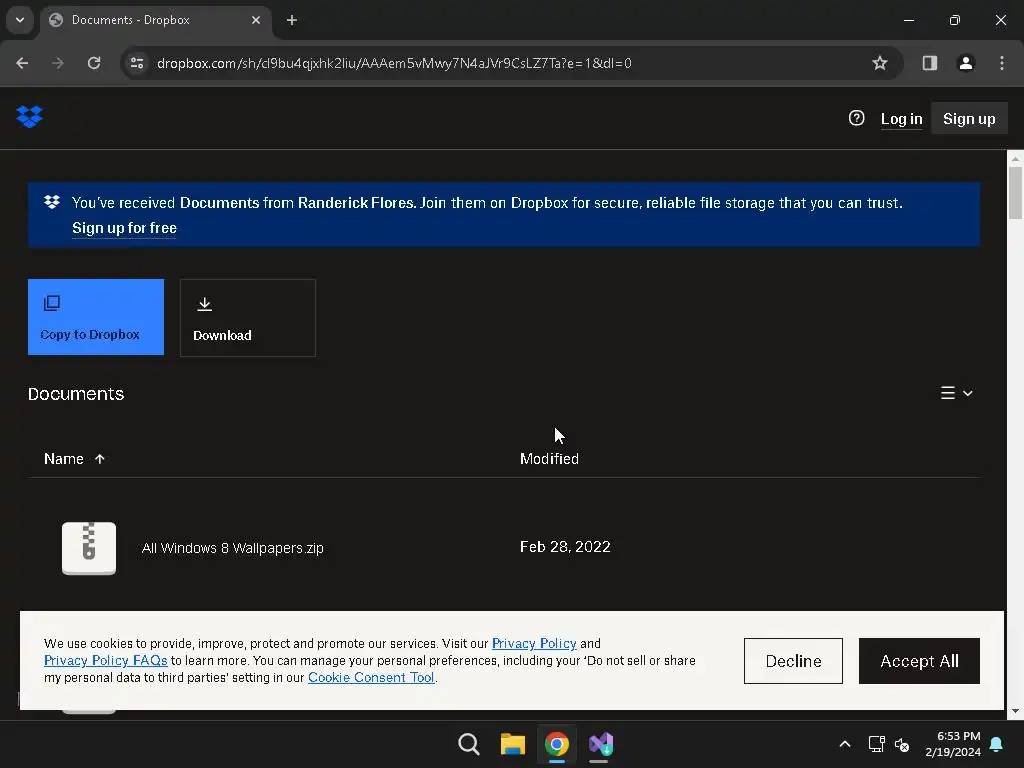Bookmark this page with star icon

(x=880, y=63)
